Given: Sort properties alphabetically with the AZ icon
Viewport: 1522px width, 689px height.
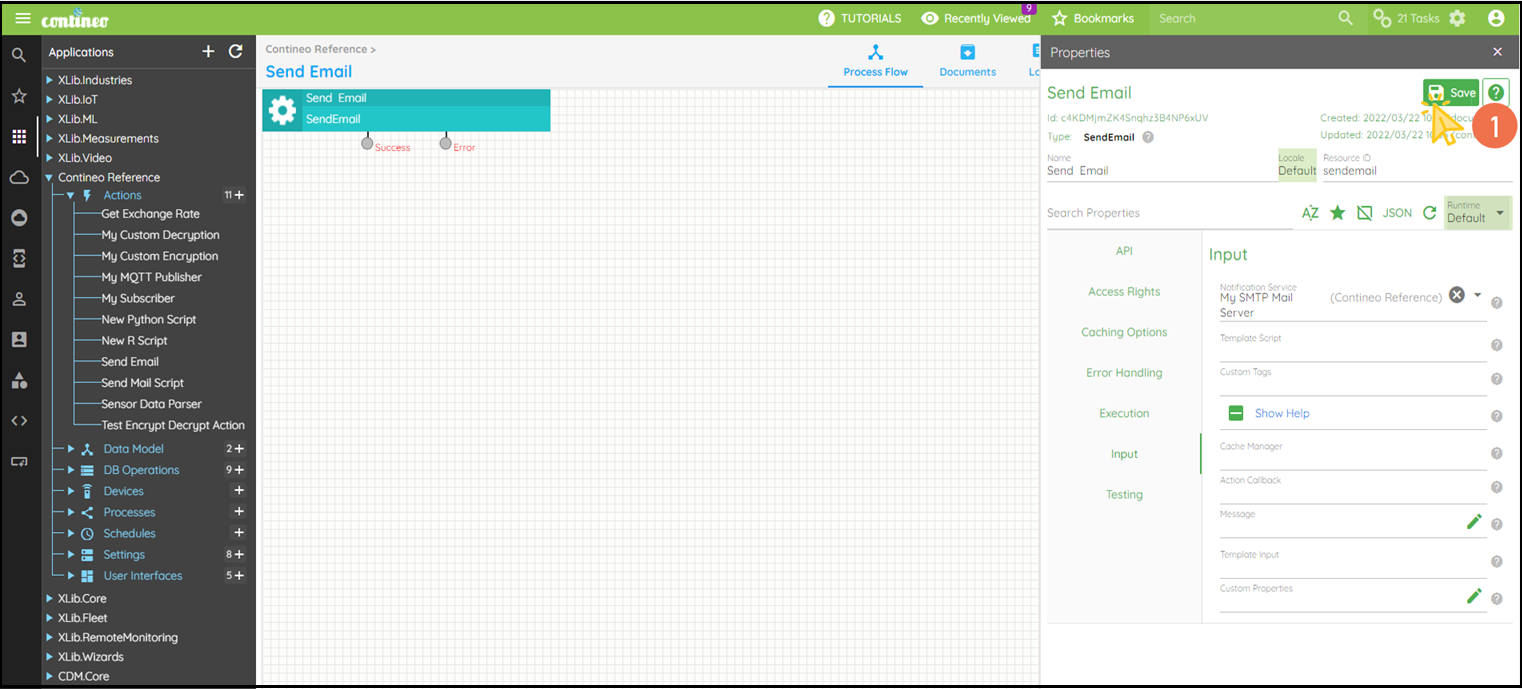Looking at the screenshot, I should (x=1310, y=212).
